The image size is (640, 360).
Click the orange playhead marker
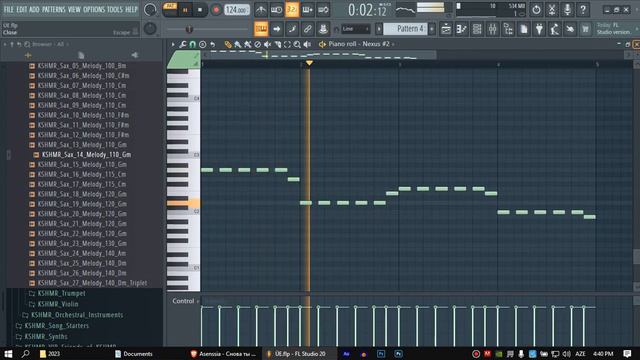309,62
